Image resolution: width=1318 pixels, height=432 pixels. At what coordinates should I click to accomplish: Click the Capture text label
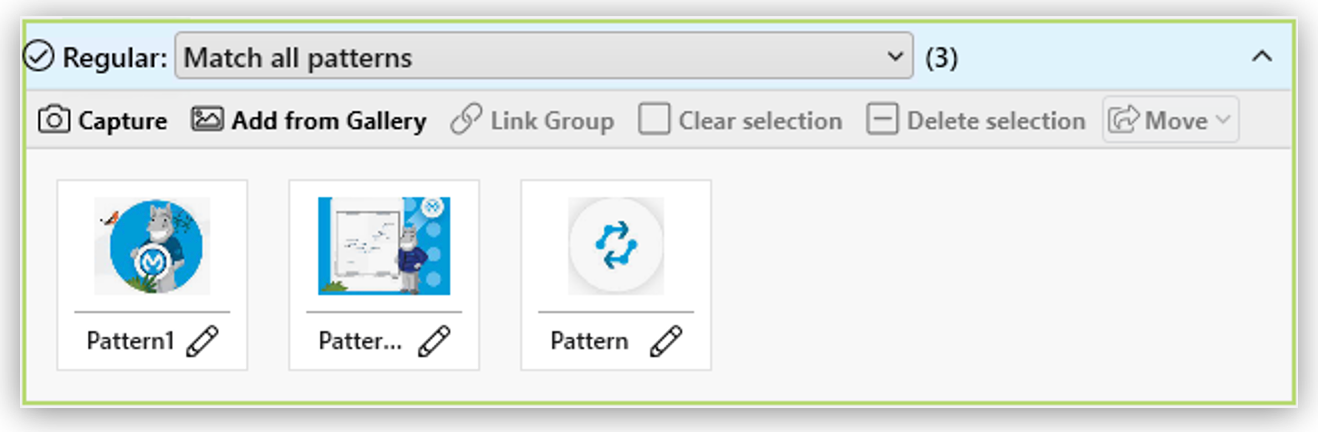click(122, 121)
